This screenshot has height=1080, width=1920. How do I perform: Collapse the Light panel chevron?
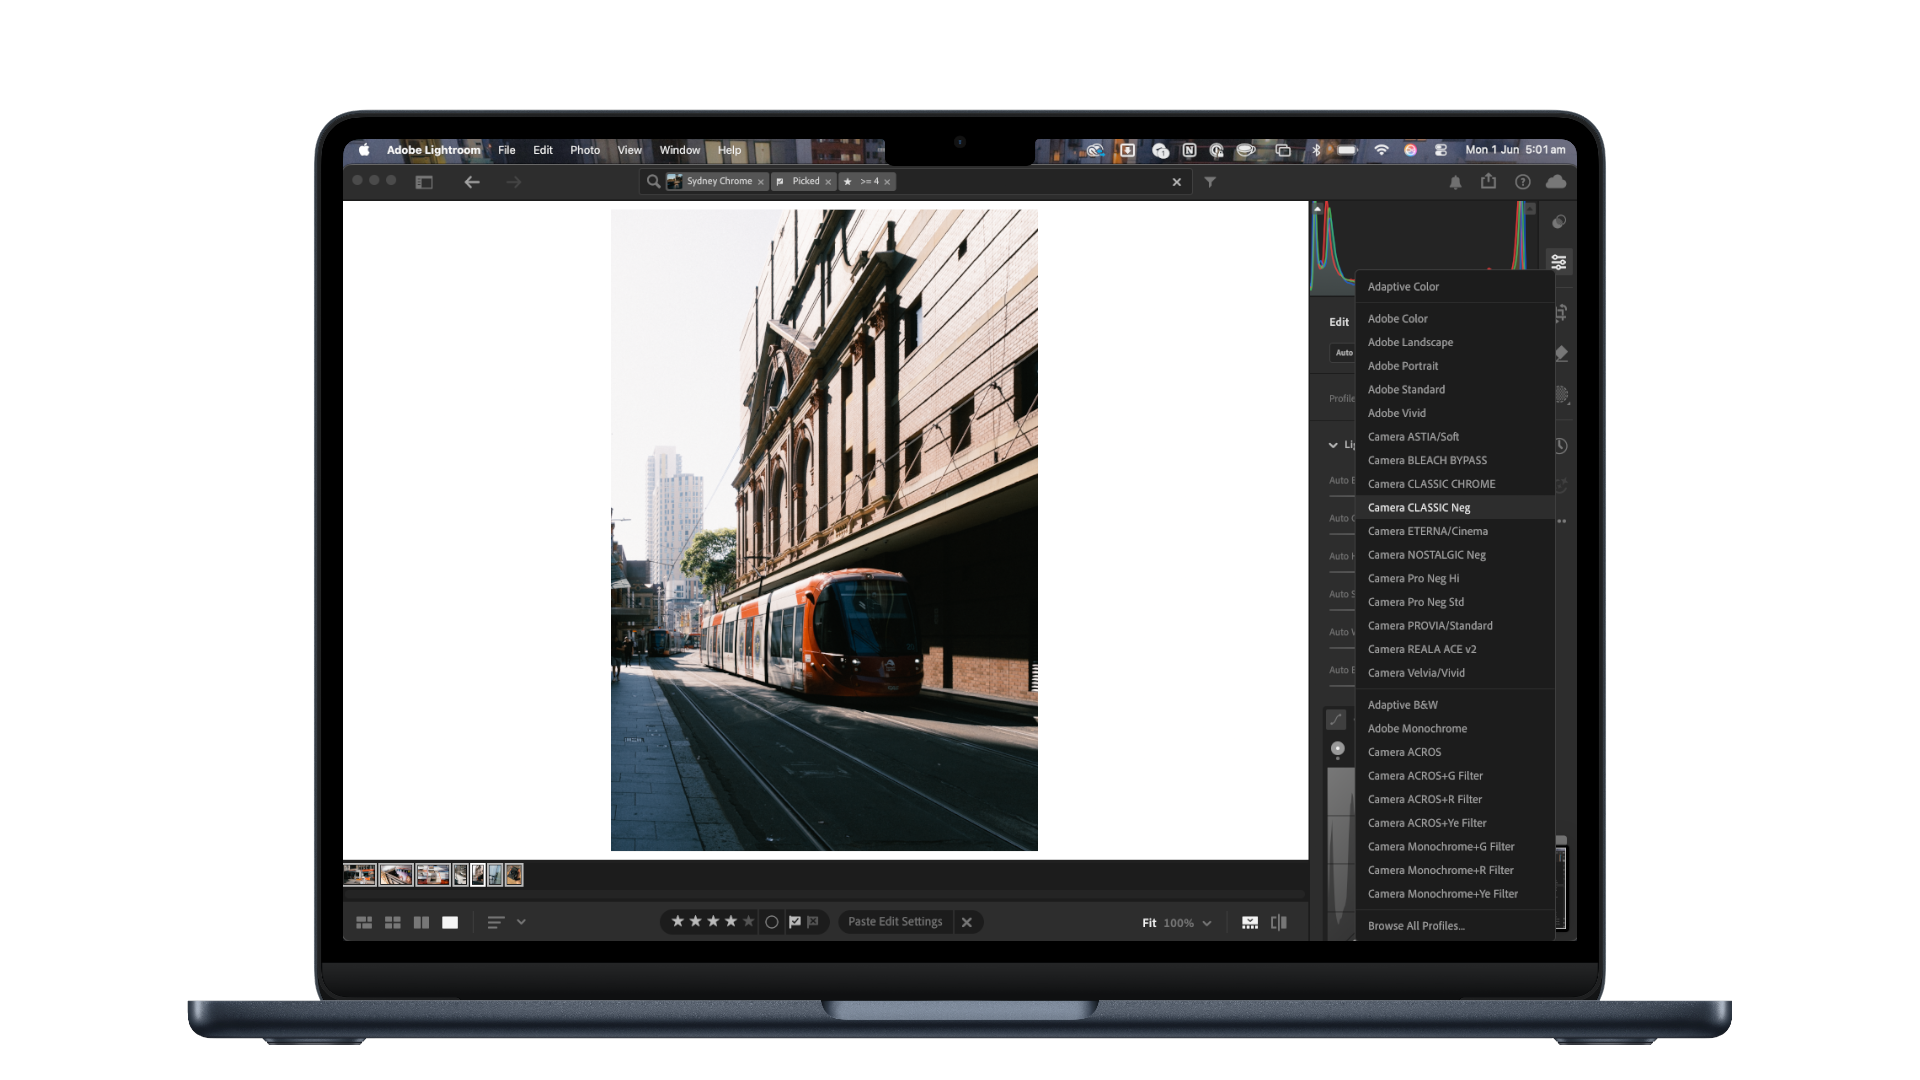pos(1333,445)
